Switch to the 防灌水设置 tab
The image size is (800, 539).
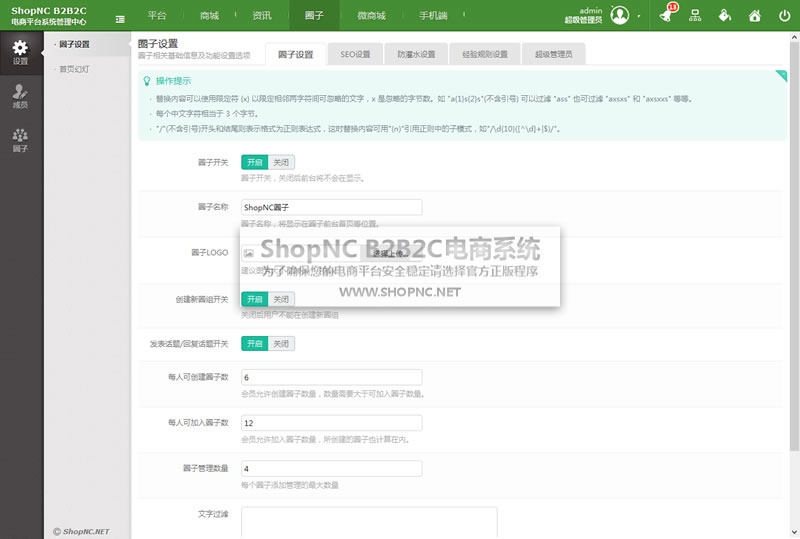click(x=416, y=54)
